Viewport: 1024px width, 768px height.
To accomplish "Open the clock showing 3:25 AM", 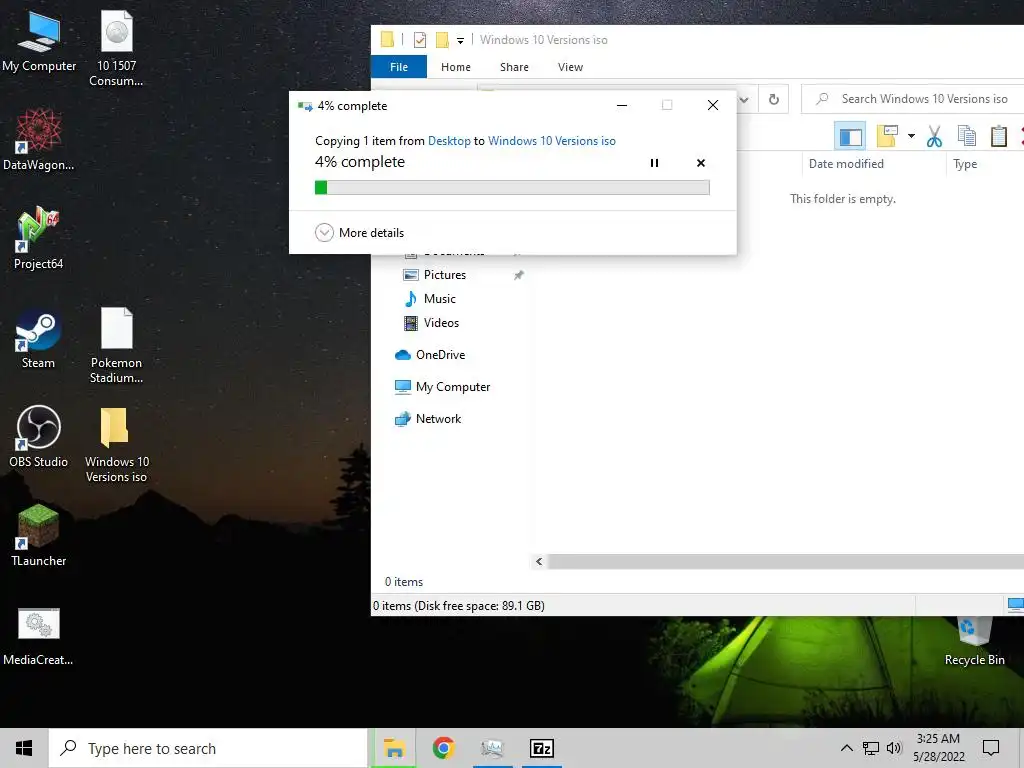I will [938, 748].
